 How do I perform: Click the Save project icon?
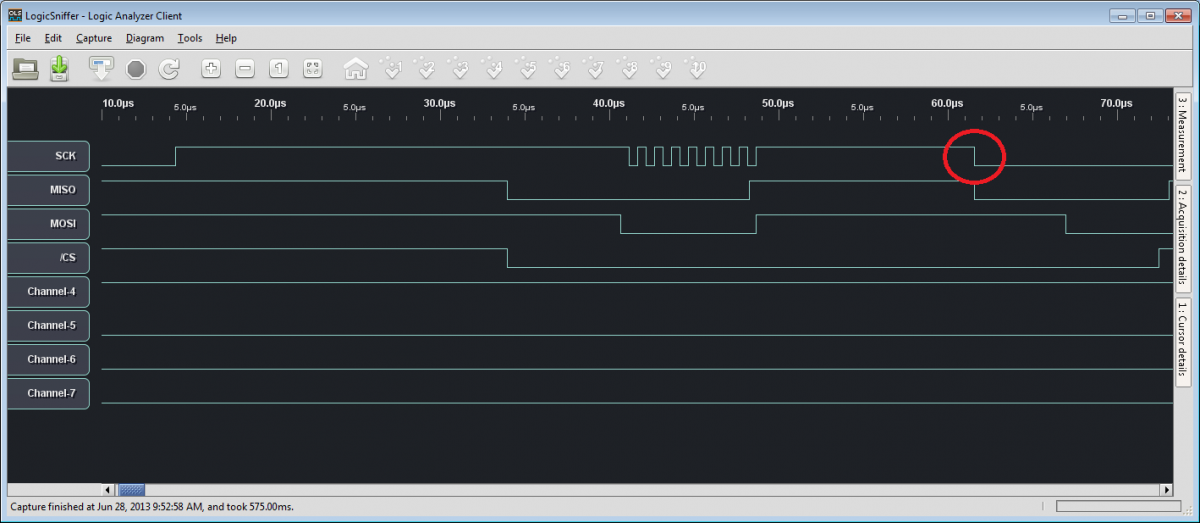(59, 69)
